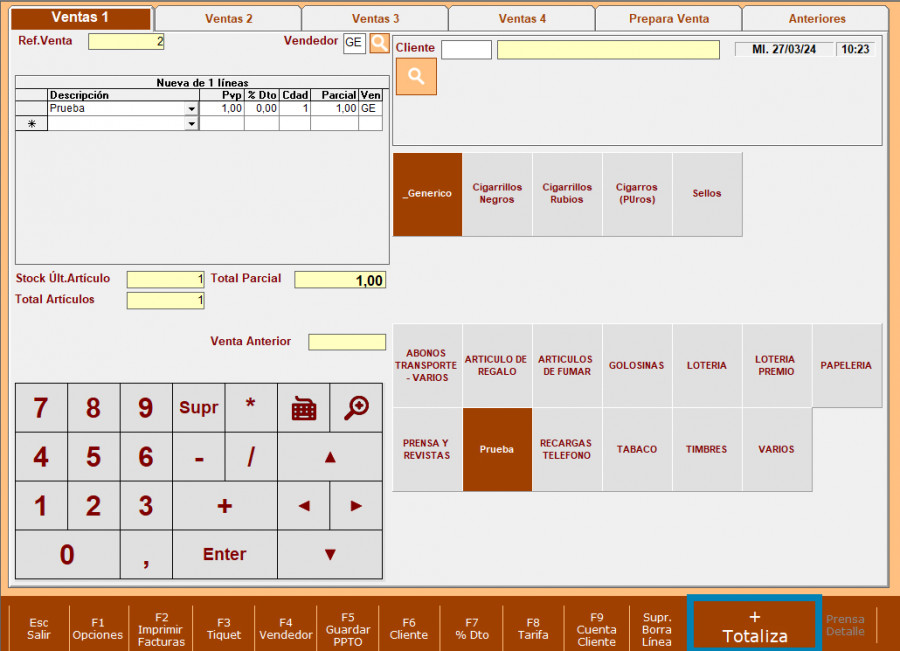Choose the TABACO family button
The image size is (900, 651).
[636, 450]
